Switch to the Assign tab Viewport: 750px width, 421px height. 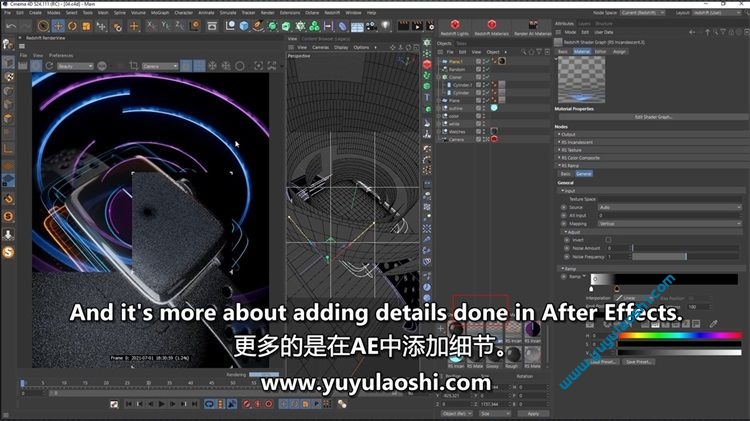click(x=619, y=52)
